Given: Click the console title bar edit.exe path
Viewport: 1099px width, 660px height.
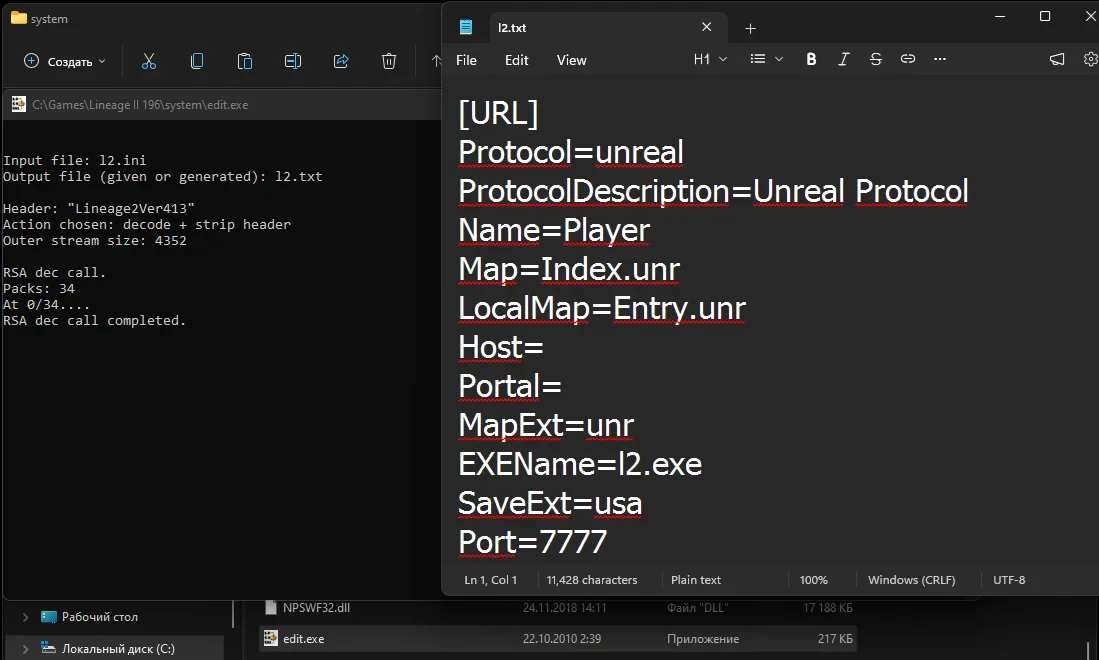Looking at the screenshot, I should coord(140,105).
